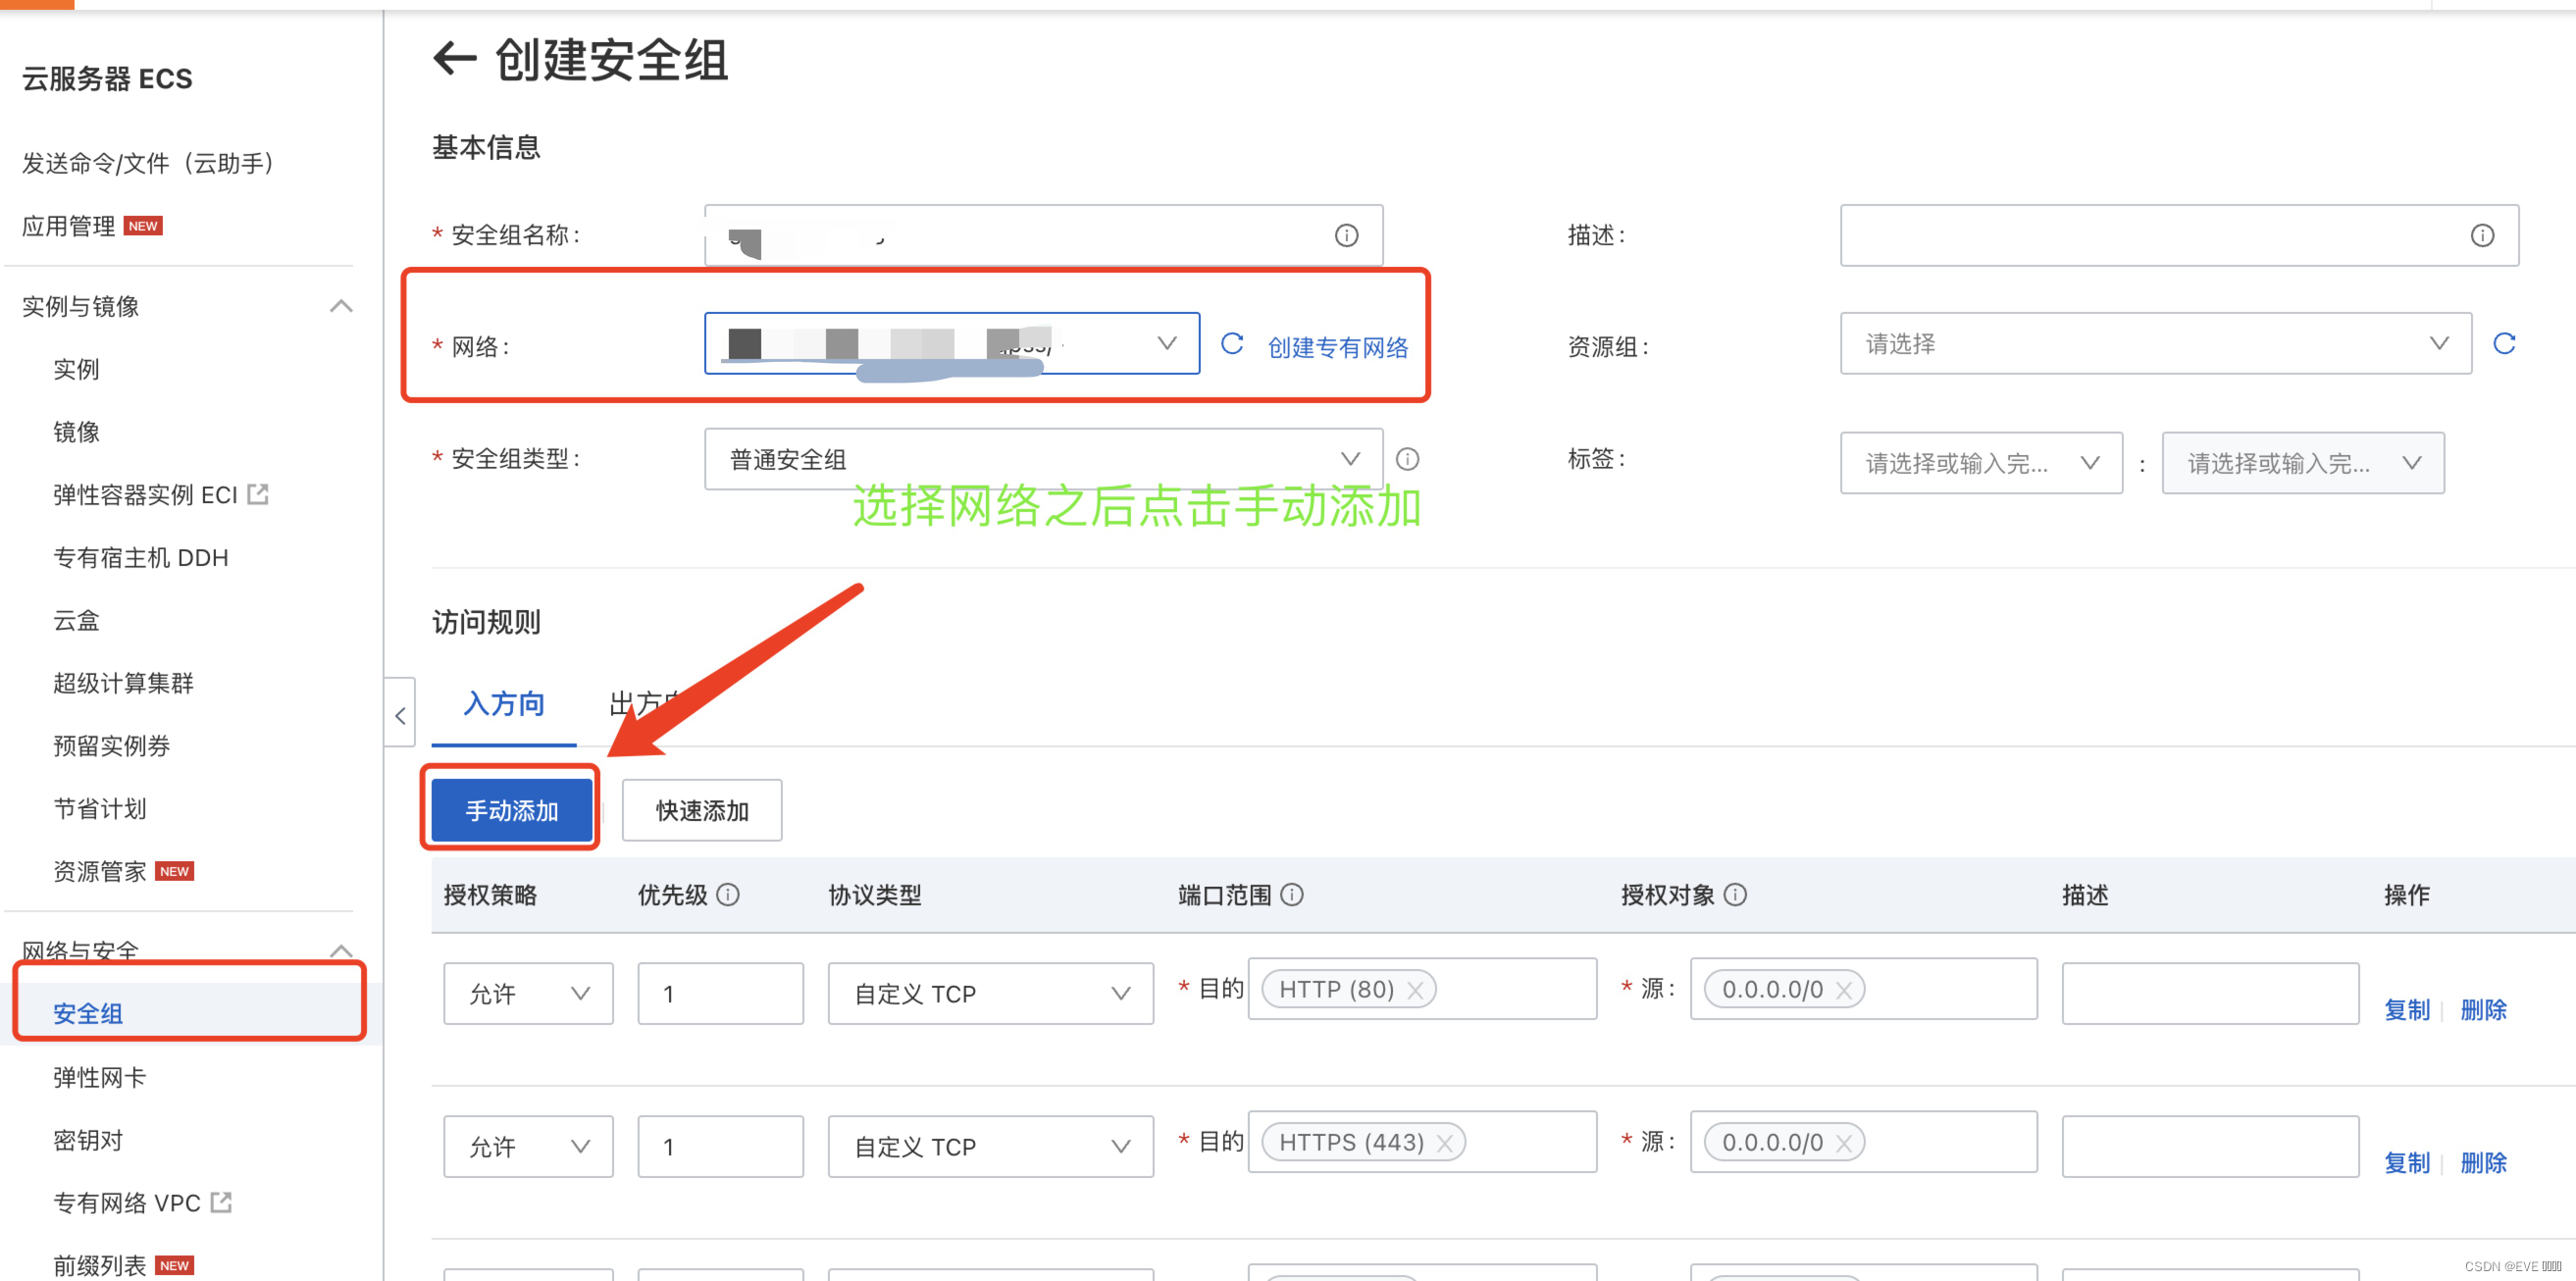
Task: Collapse the 实例与镜像 section
Action: (x=341, y=306)
